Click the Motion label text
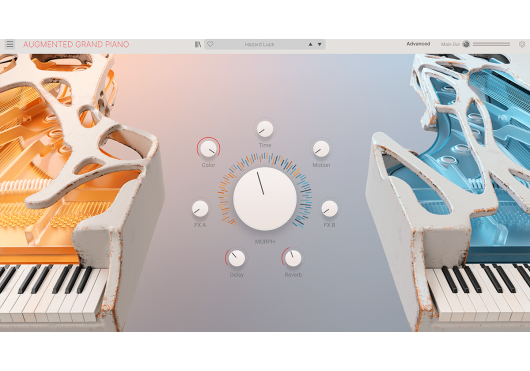Screen dimensions: 530x371 (x=321, y=165)
